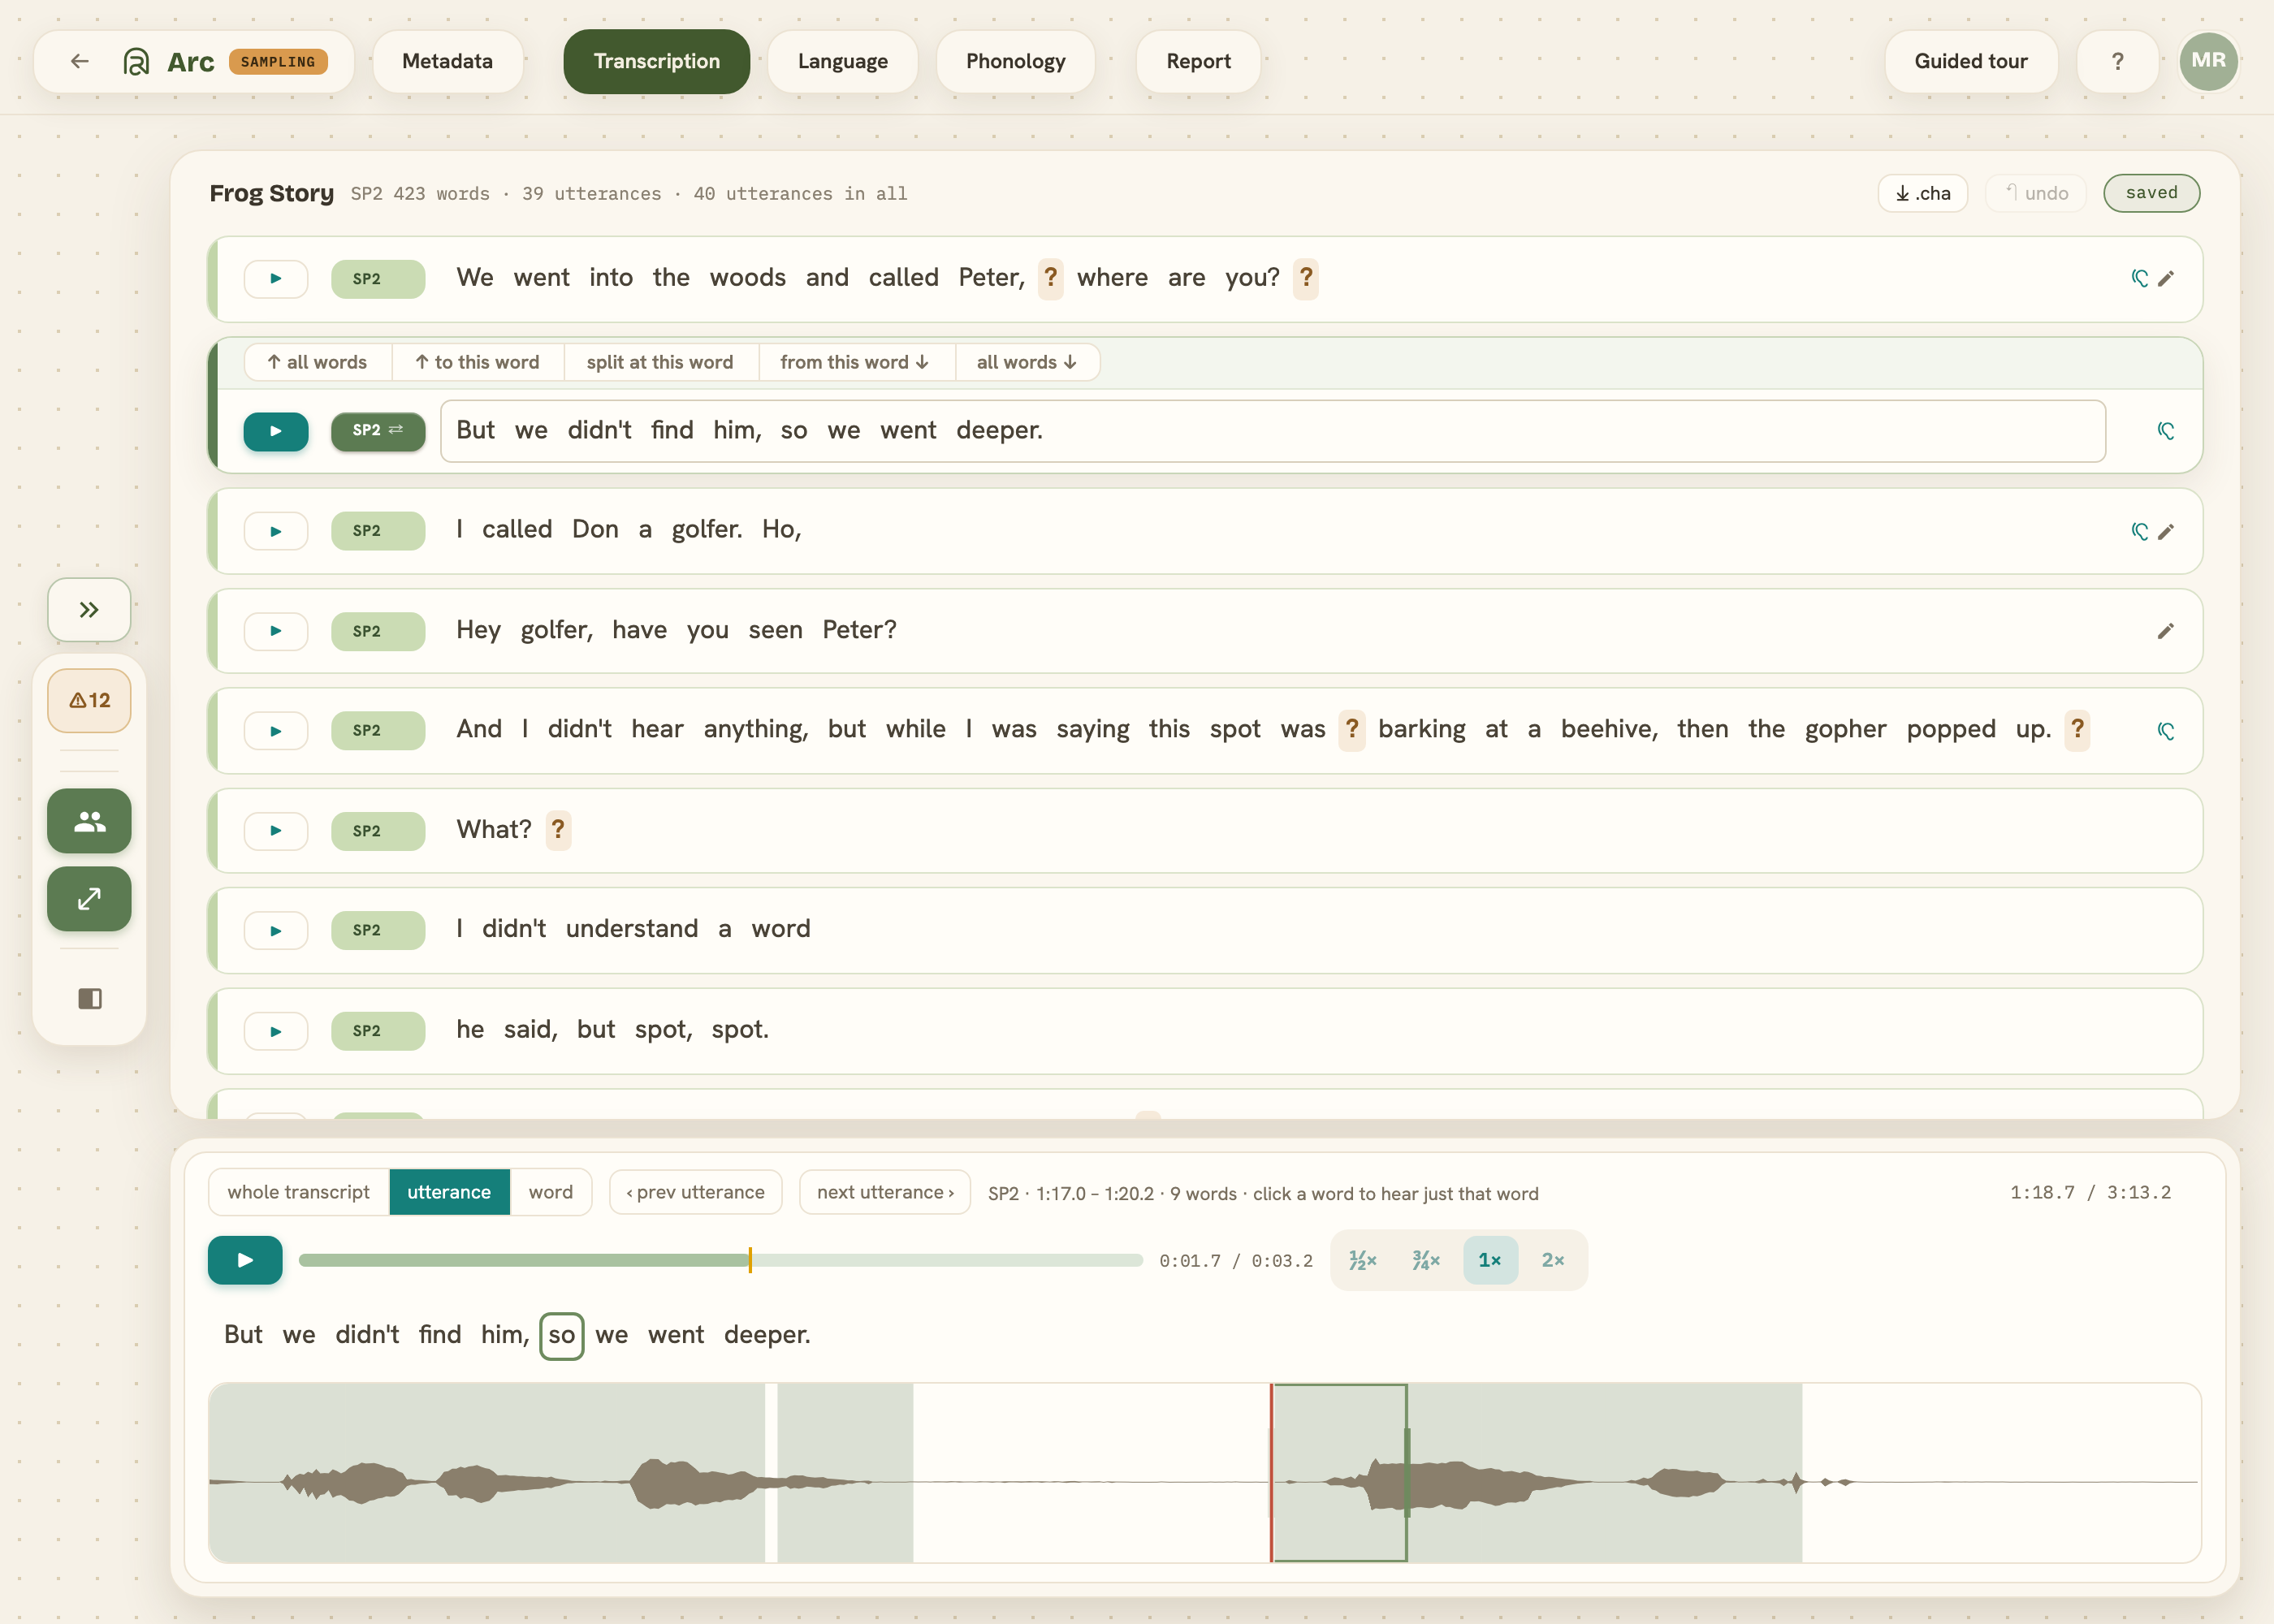Open help with the question mark button
The height and width of the screenshot is (1624, 2274).
click(x=2117, y=61)
